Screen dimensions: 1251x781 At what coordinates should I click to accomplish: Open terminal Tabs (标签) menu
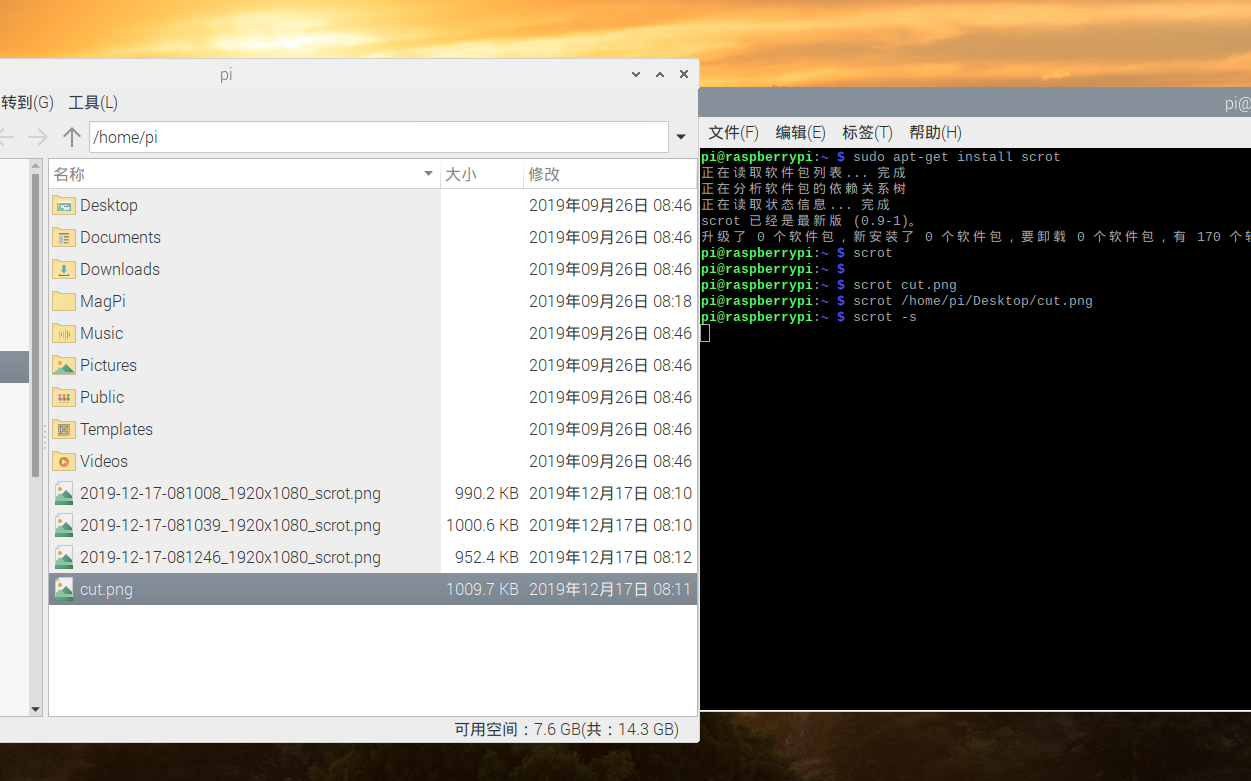867,132
